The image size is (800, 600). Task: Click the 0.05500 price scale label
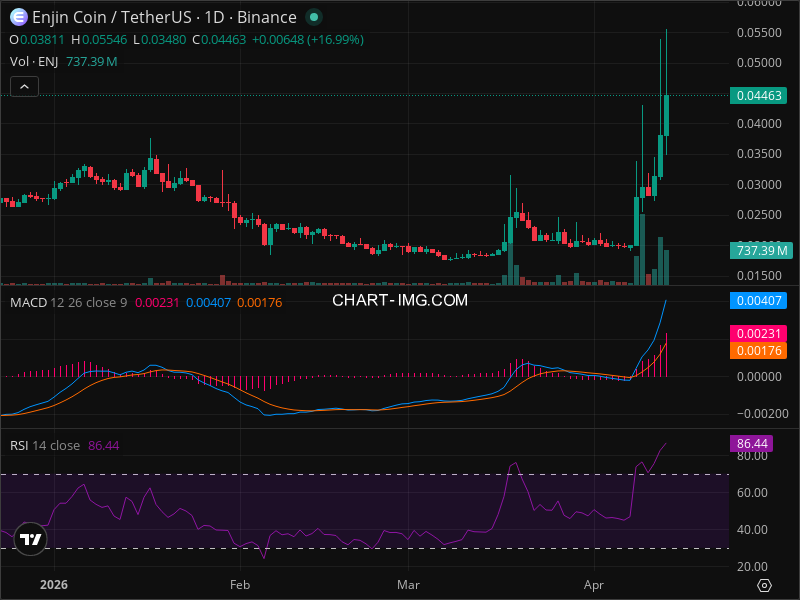click(x=759, y=33)
